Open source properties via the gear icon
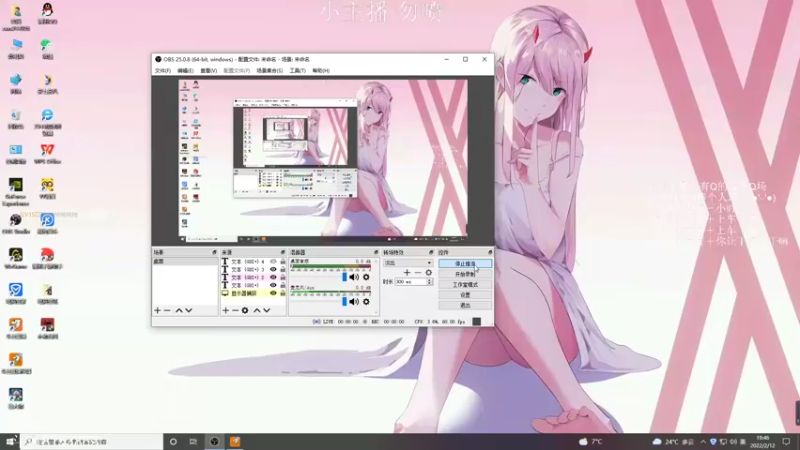 pyautogui.click(x=245, y=310)
